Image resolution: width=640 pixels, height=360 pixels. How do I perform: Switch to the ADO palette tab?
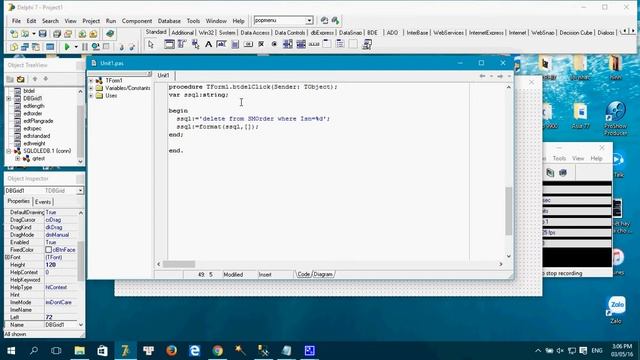pos(392,32)
